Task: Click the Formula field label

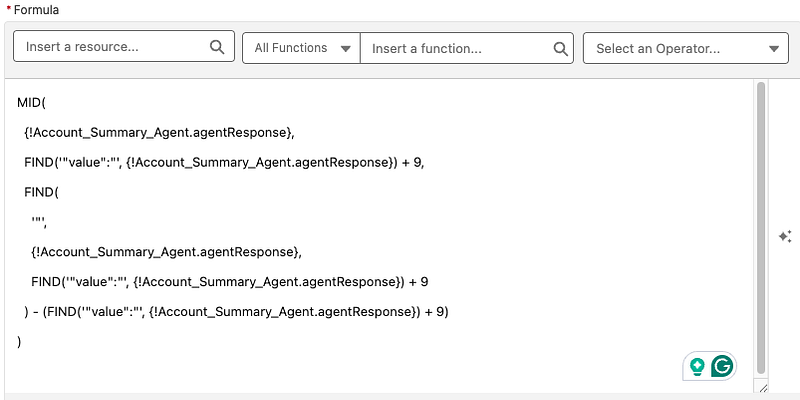Action: point(36,10)
